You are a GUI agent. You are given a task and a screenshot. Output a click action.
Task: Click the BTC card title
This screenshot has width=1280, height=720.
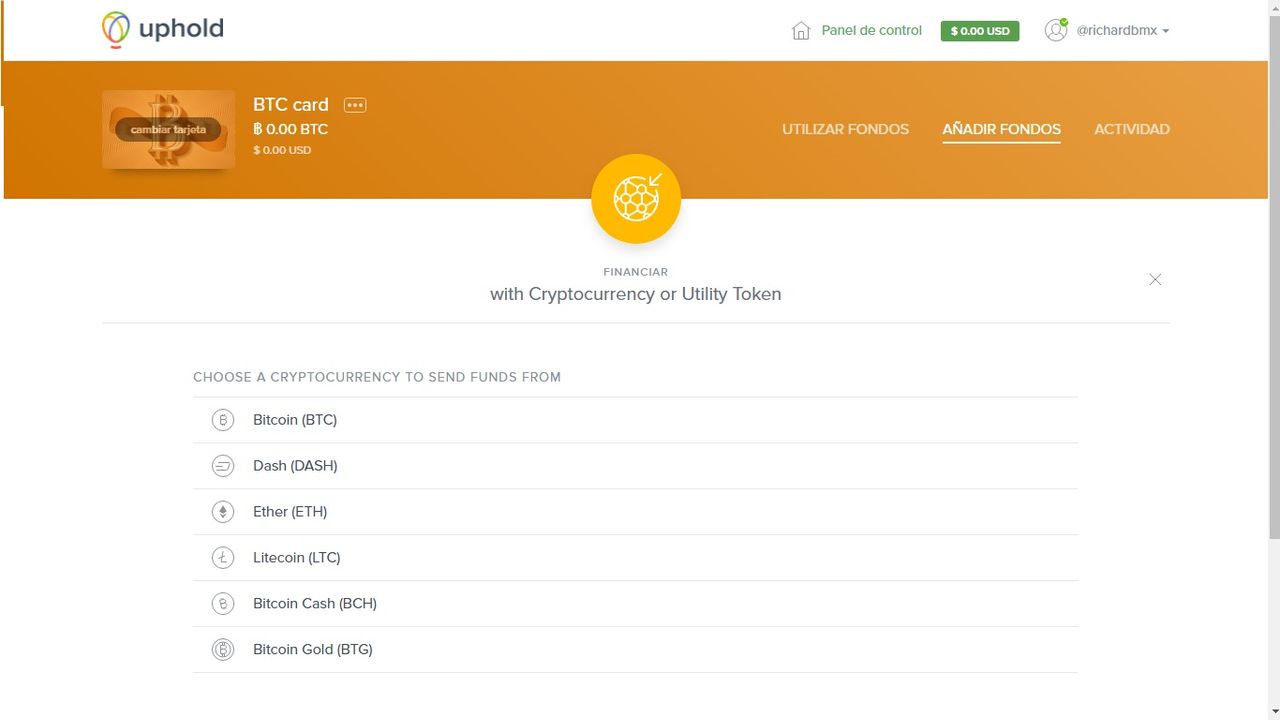[291, 105]
